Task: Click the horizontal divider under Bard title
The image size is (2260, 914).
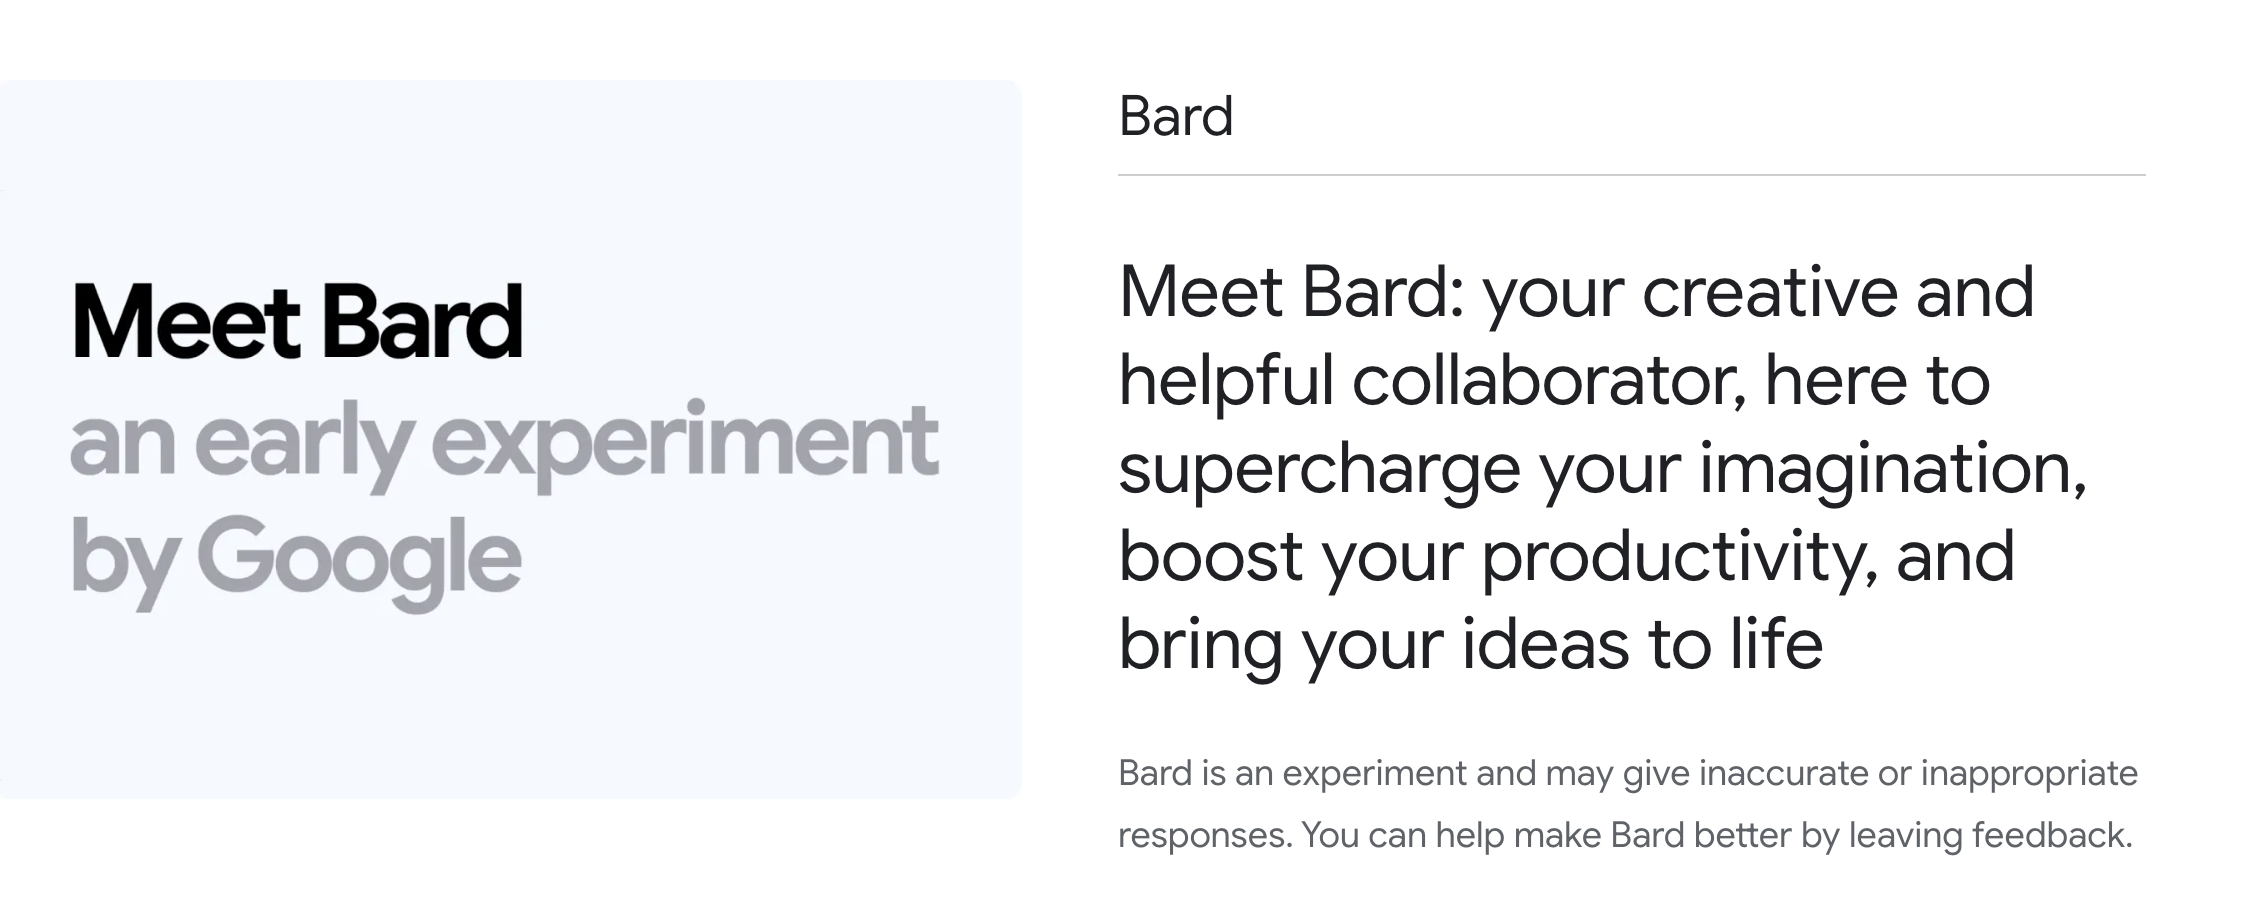Action: point(1631,175)
